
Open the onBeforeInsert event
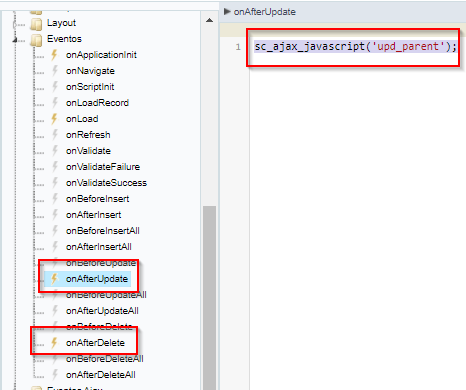pyautogui.click(x=98, y=199)
